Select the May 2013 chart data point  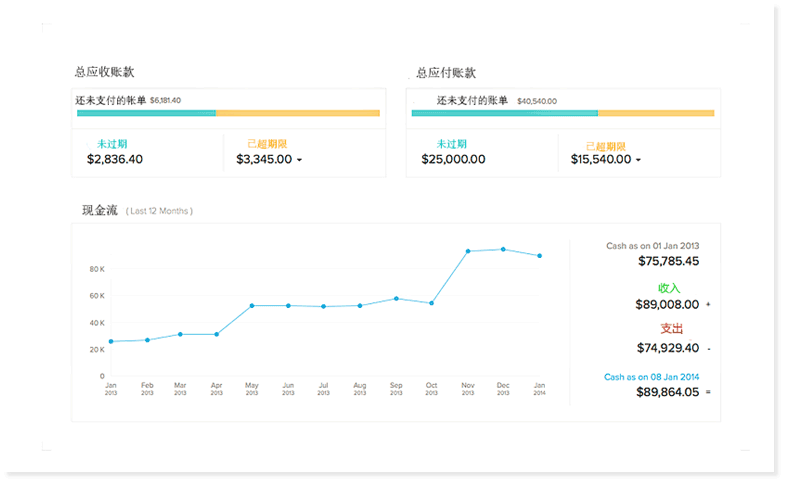tap(252, 305)
